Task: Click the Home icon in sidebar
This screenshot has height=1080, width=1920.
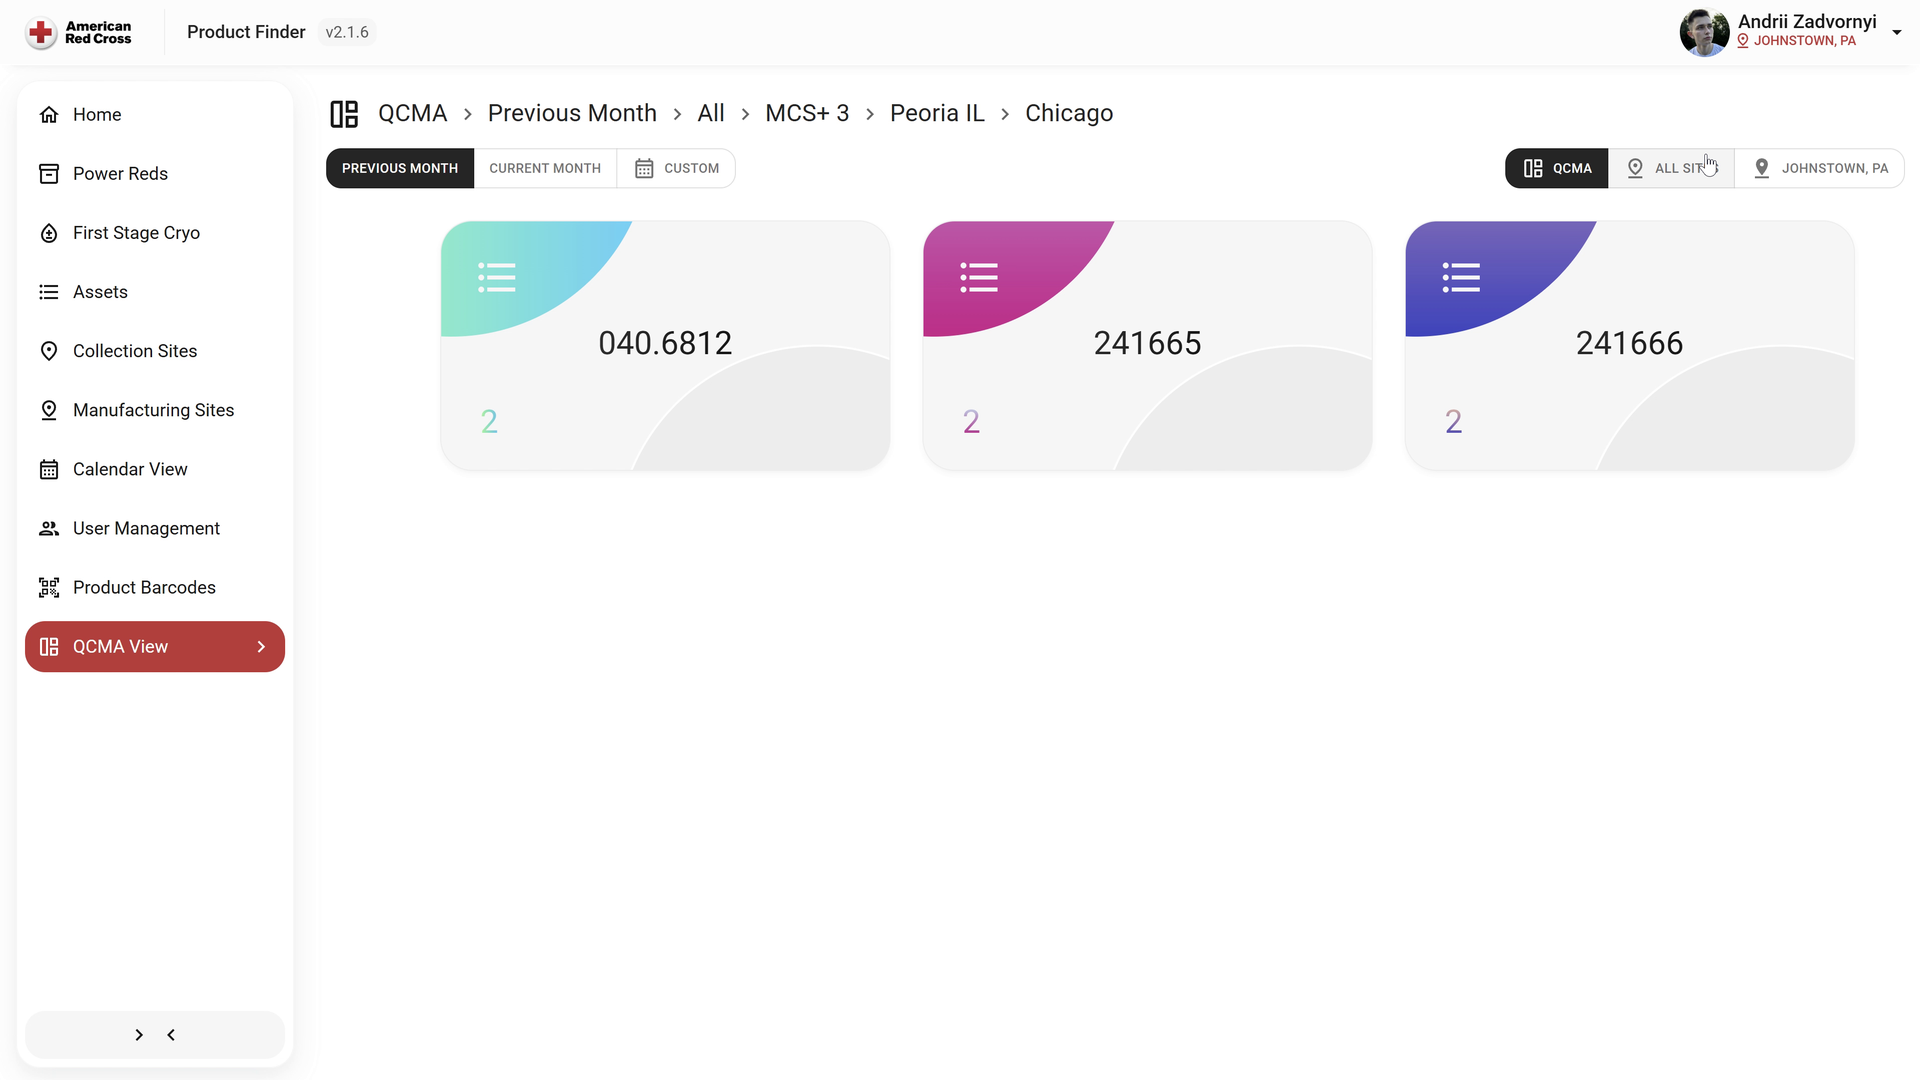Action: click(49, 115)
